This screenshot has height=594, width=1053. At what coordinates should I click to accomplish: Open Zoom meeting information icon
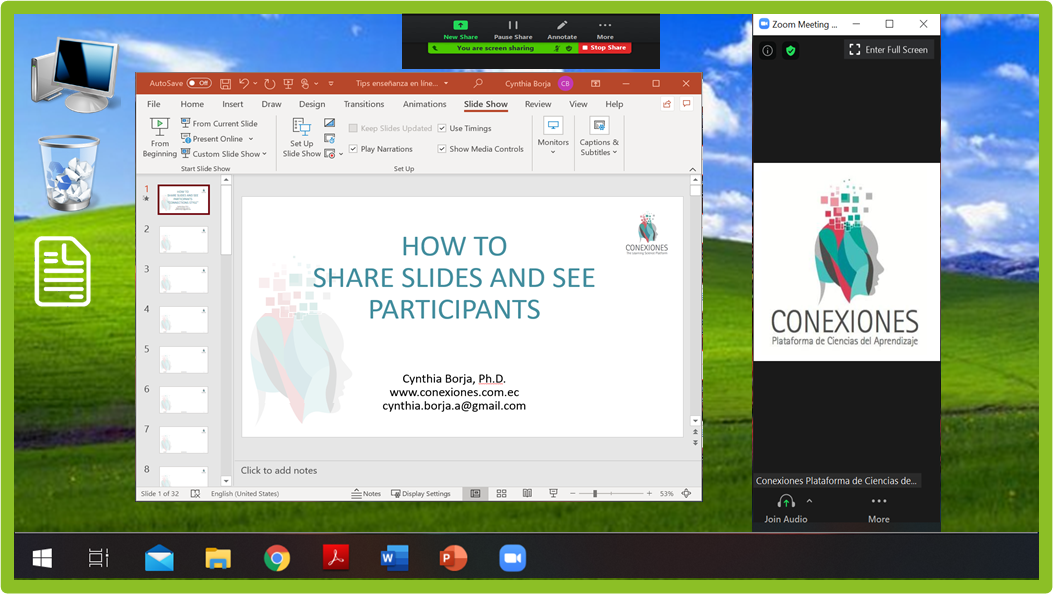click(768, 50)
